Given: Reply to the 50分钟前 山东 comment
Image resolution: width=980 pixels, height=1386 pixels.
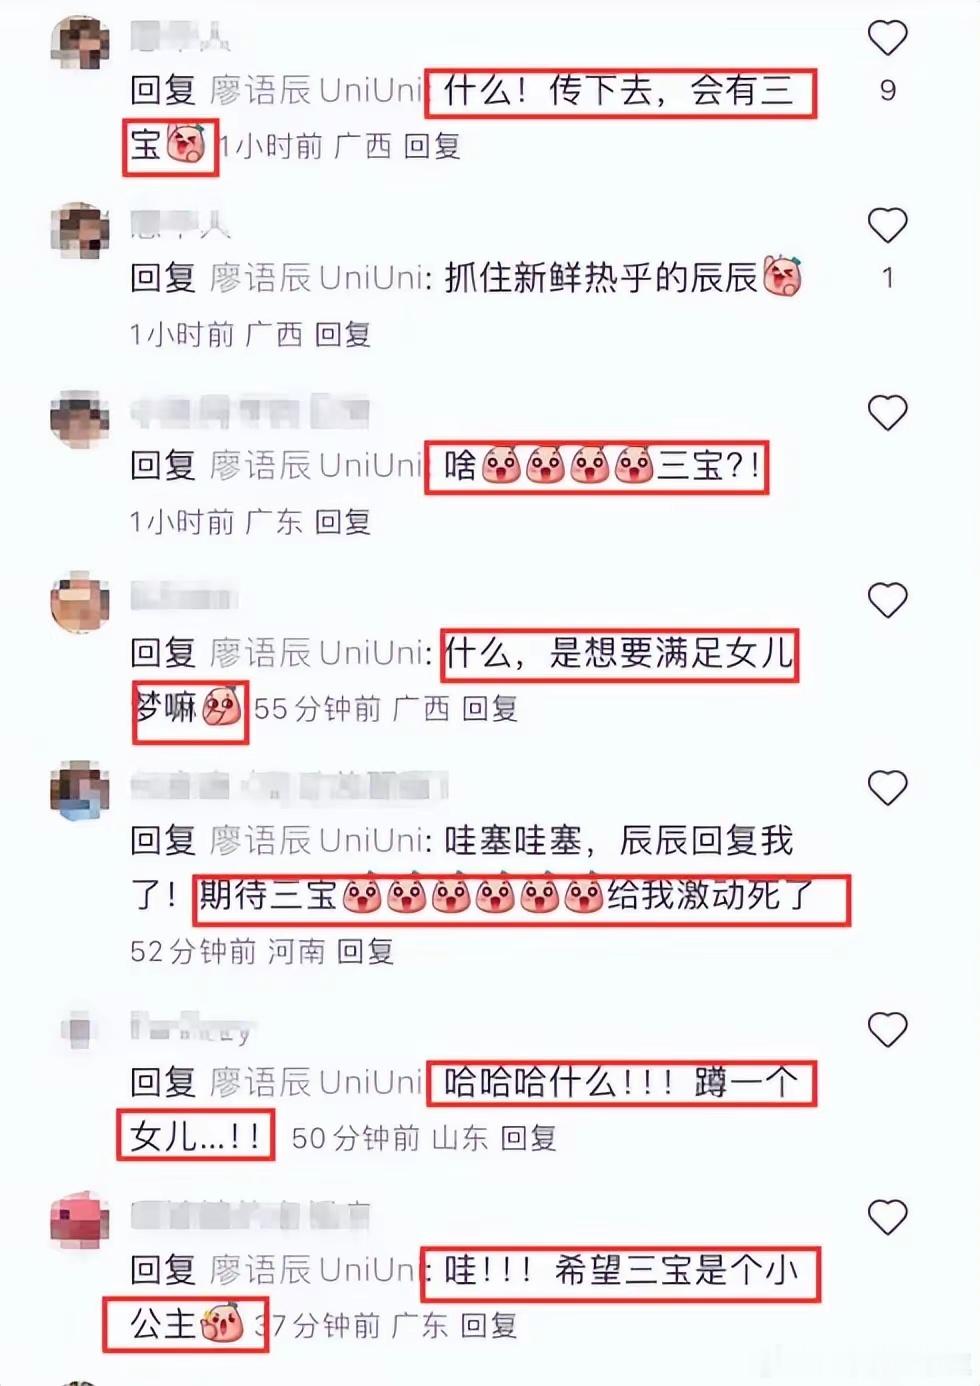Looking at the screenshot, I should point(529,1138).
